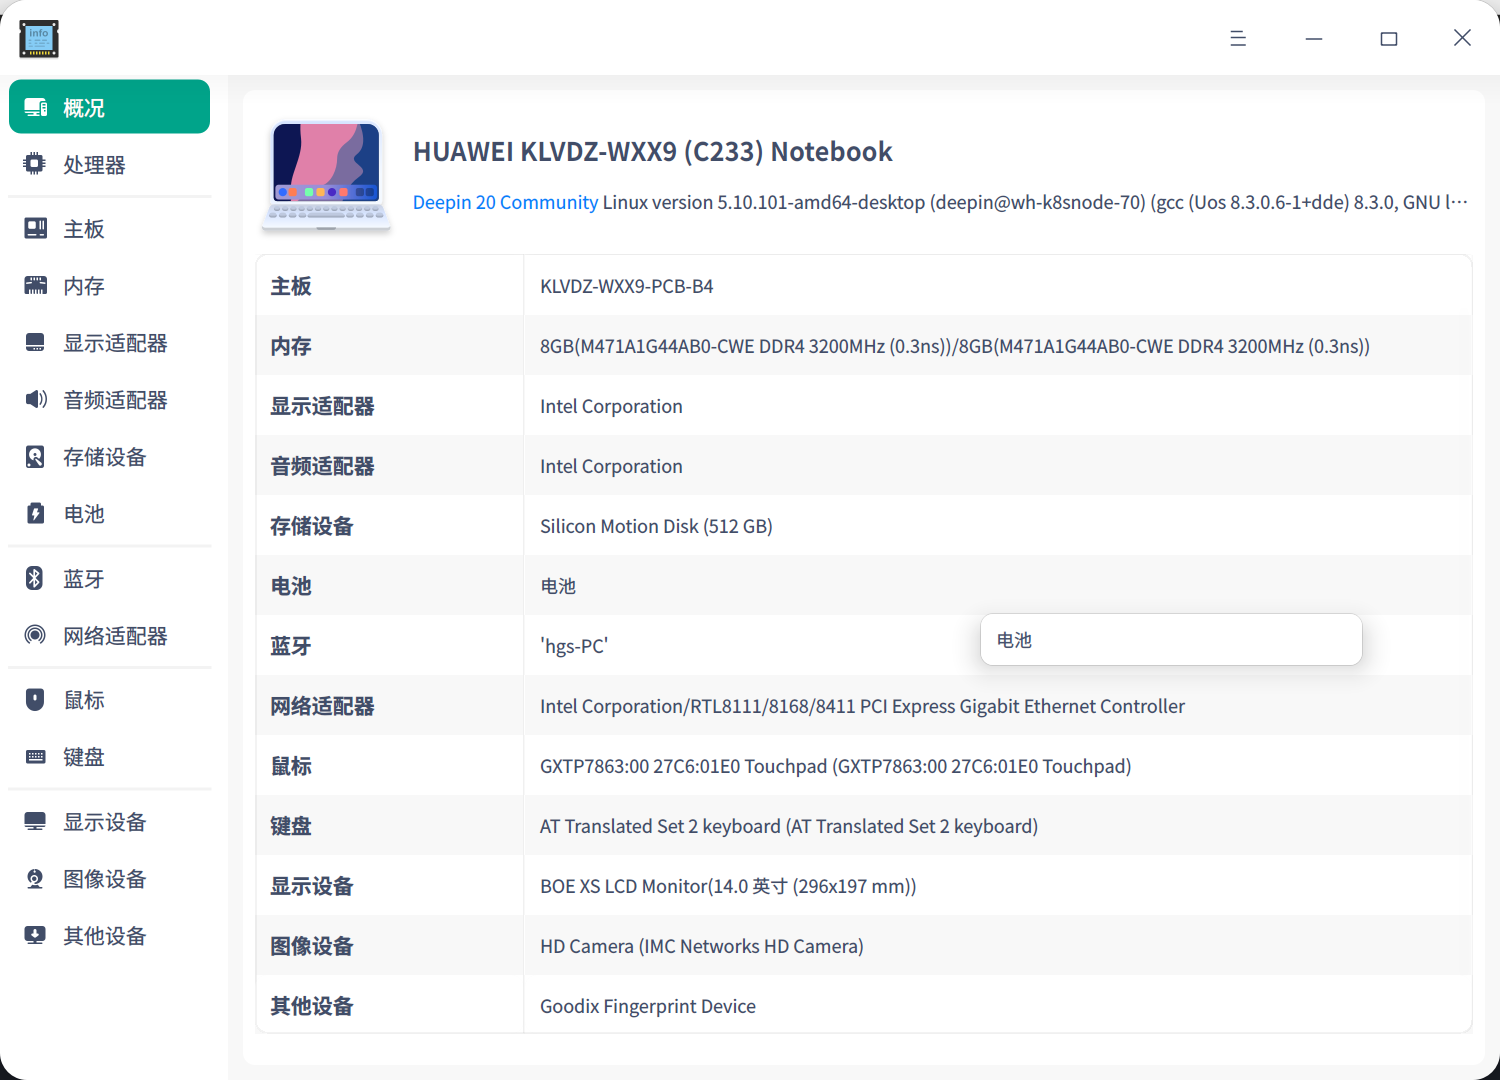Click the 存储设备 disk icon in sidebar
The width and height of the screenshot is (1500, 1080).
point(35,456)
